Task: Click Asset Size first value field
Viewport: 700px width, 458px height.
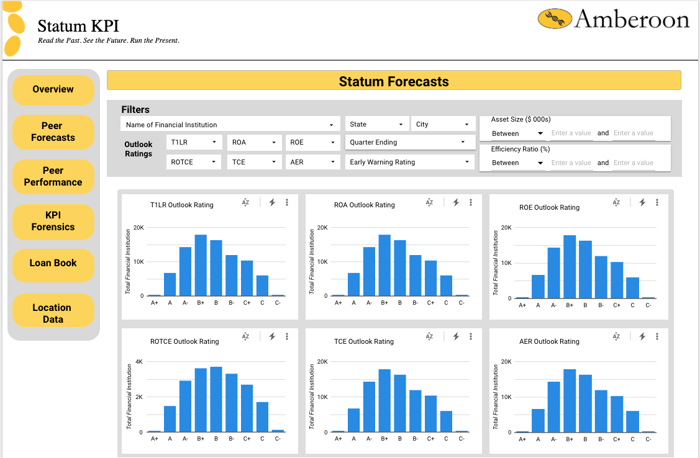Action: (x=571, y=133)
